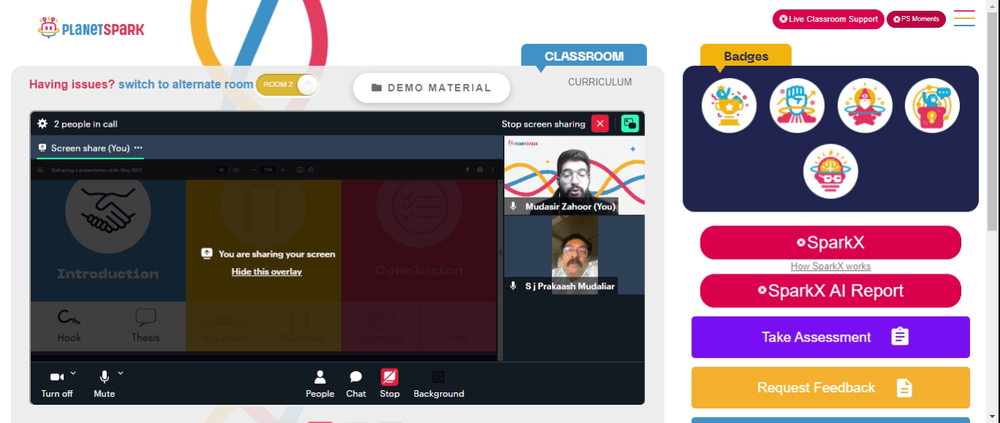Open the People panel
Viewport: 1000px width, 423px height.
(320, 384)
